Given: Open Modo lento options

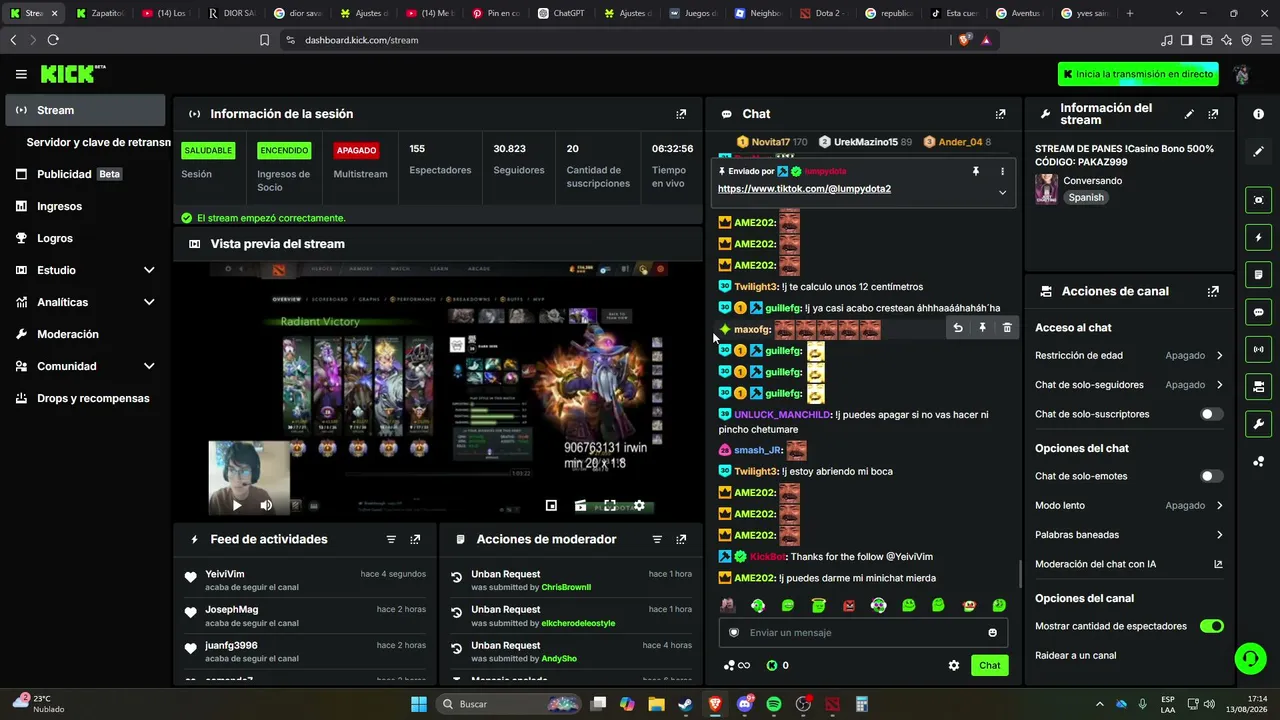Looking at the screenshot, I should (1129, 505).
